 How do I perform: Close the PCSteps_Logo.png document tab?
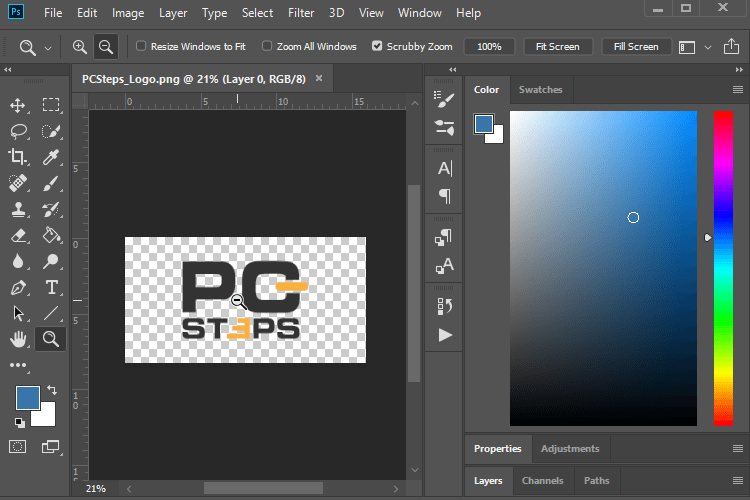(x=319, y=78)
